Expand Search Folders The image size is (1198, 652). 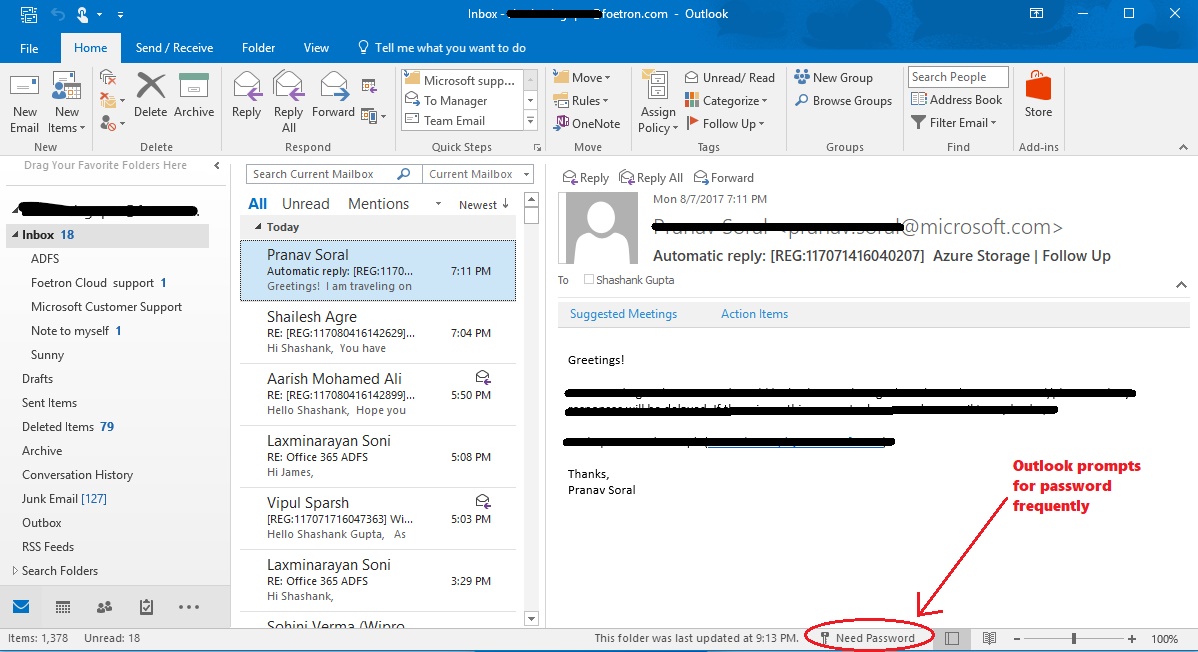coord(15,570)
